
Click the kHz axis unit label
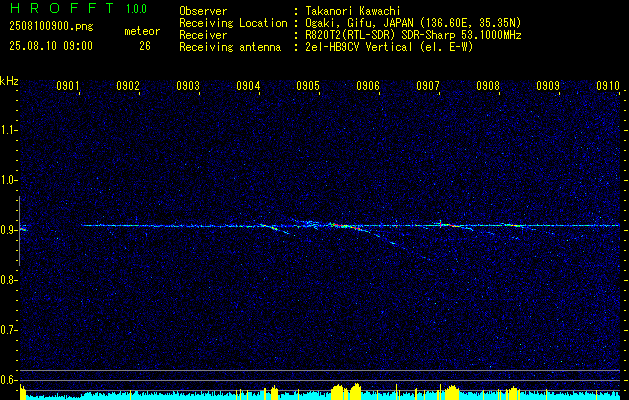tap(9, 81)
